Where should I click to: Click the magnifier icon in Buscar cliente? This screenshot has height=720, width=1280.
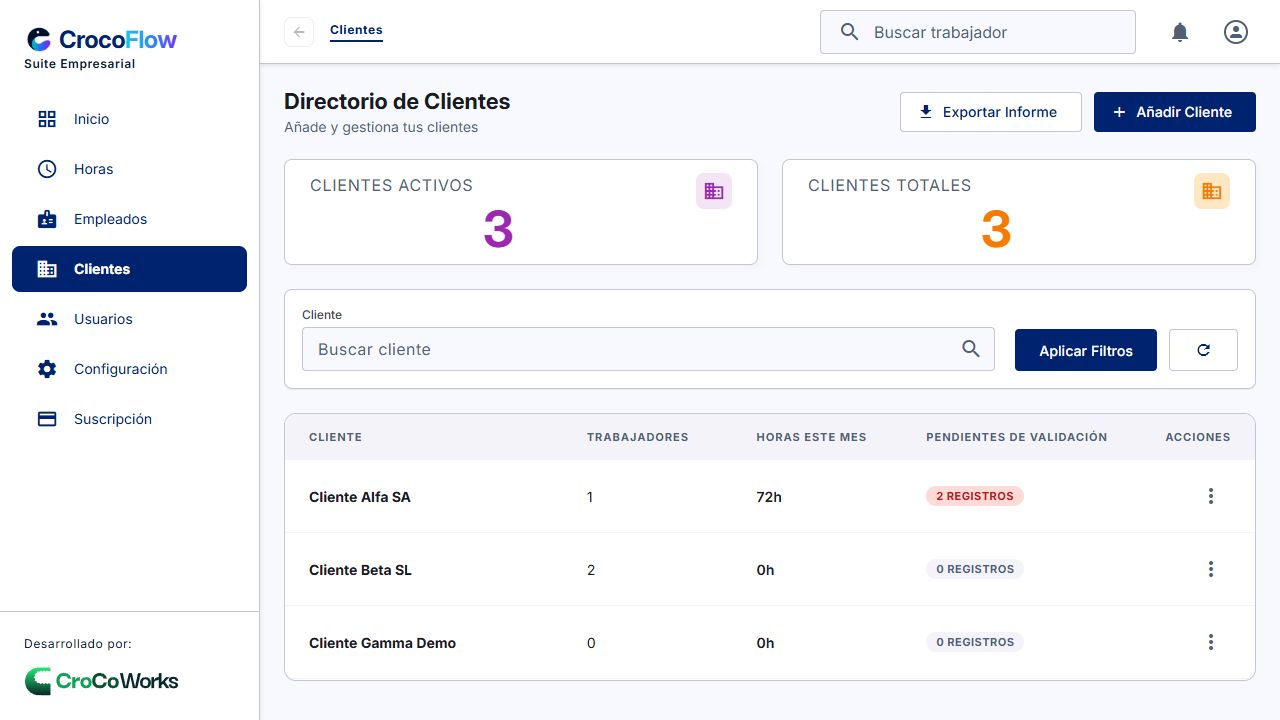pos(971,349)
